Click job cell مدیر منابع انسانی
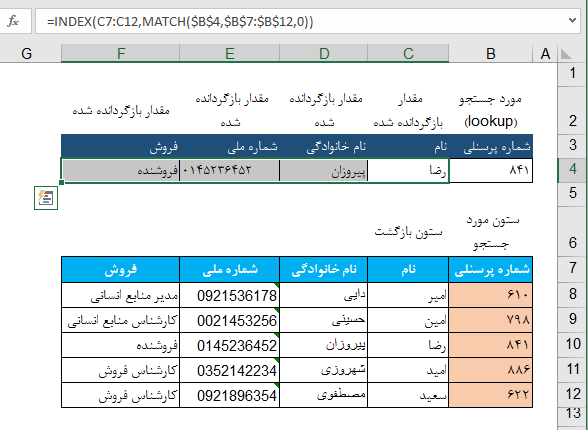 pos(120,295)
